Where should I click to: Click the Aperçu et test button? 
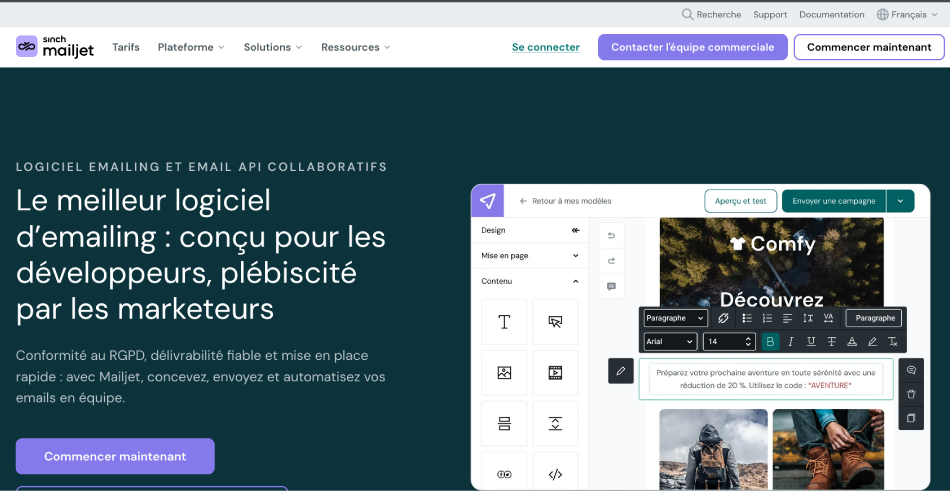coord(740,201)
